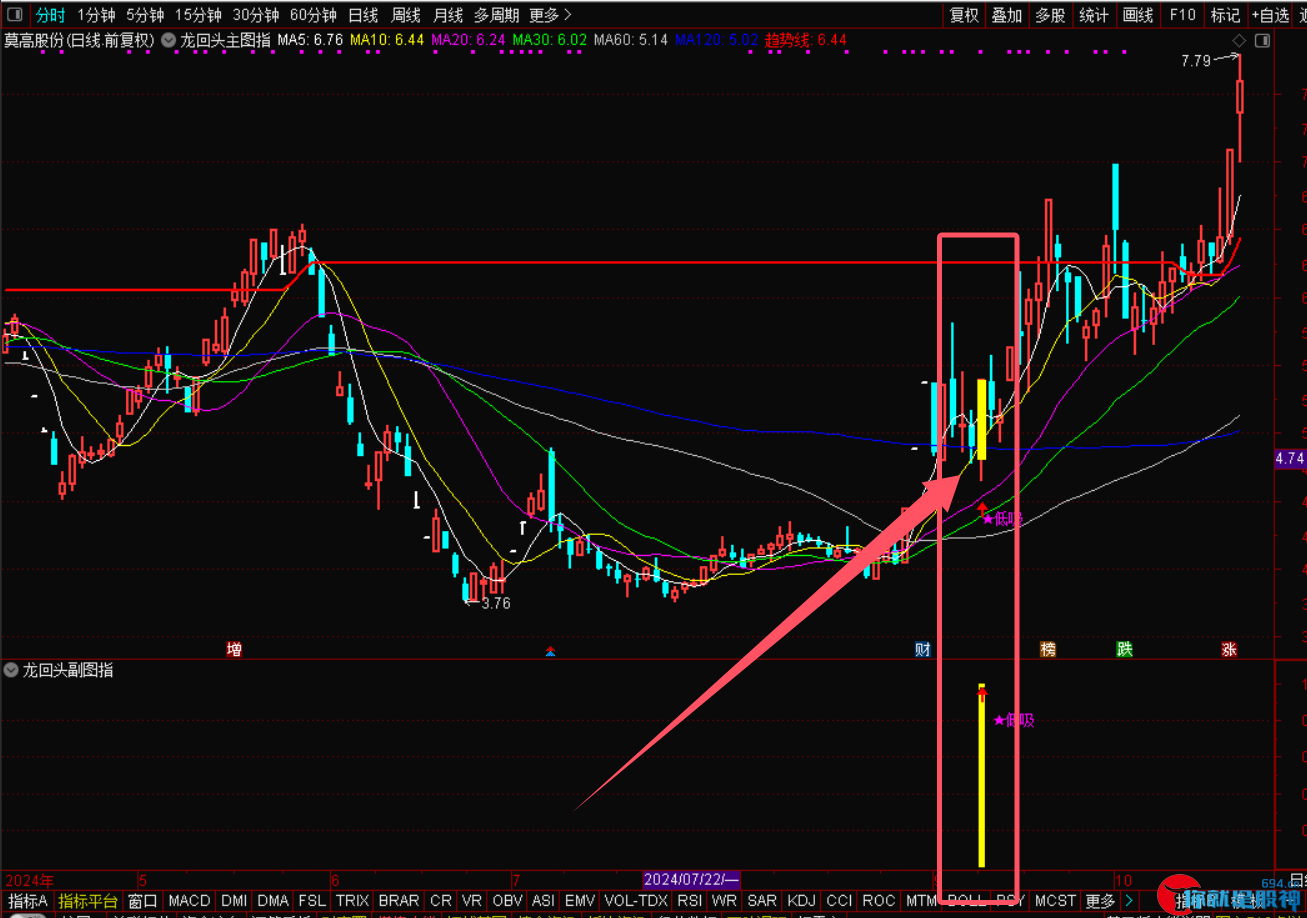Select KDJ indicator
This screenshot has width=1307, height=918.
pos(802,901)
